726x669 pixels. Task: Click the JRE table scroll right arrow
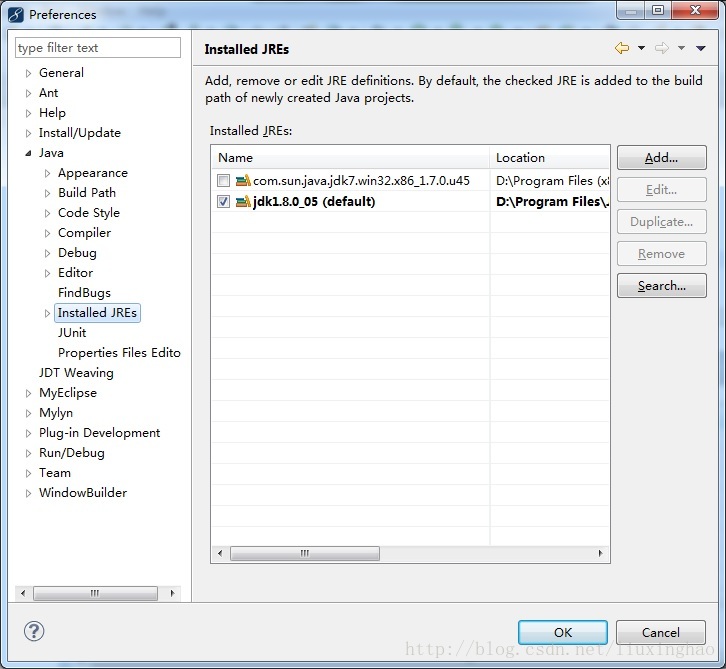601,553
